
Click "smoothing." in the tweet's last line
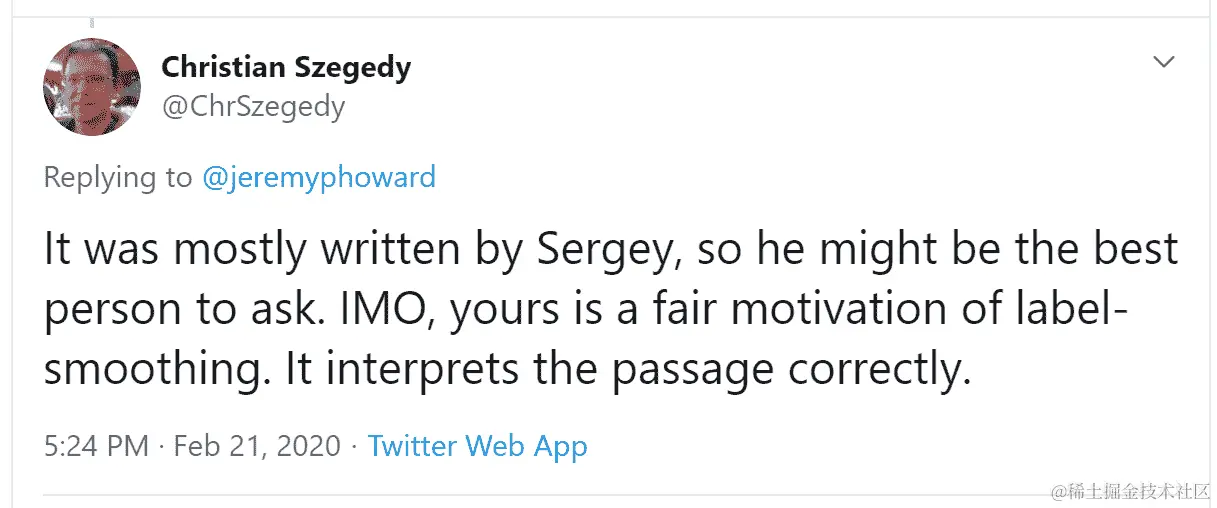(158, 370)
